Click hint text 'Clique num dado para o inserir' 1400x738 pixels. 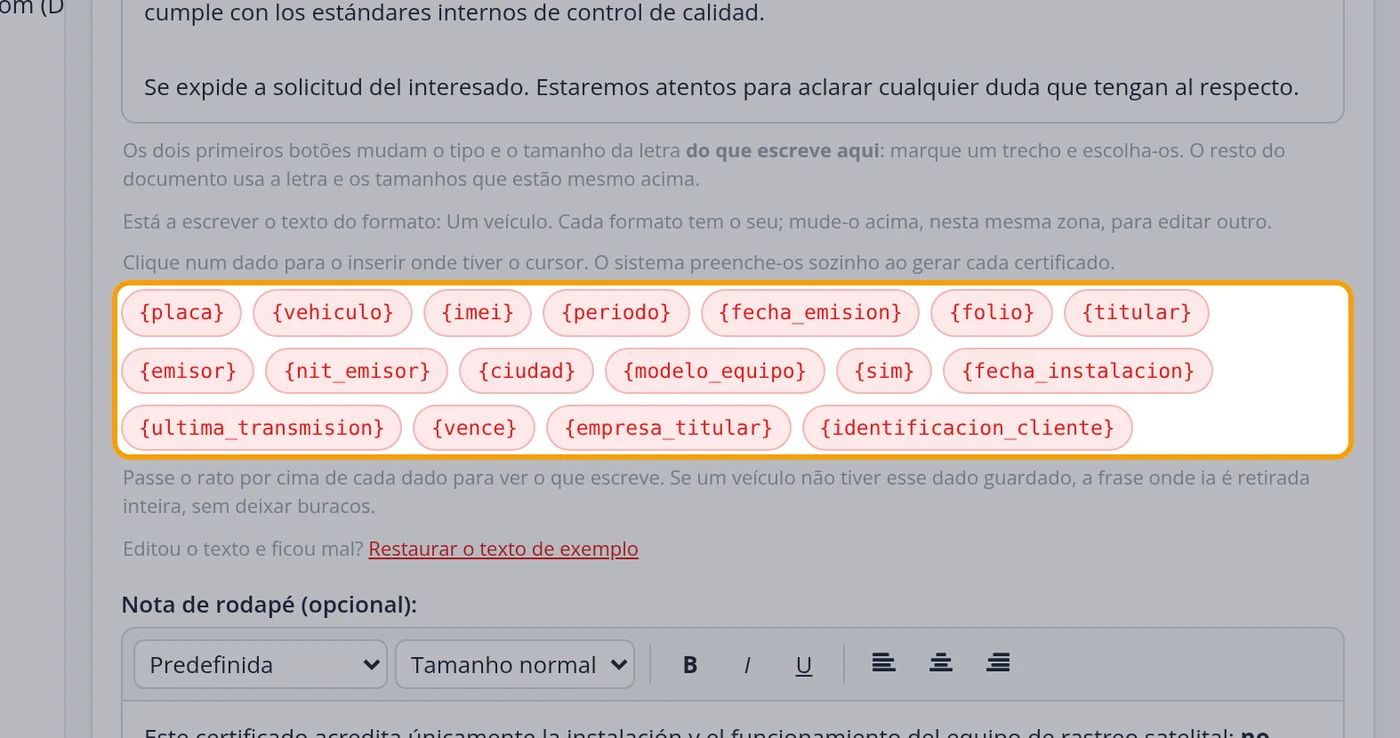pyautogui.click(x=618, y=263)
